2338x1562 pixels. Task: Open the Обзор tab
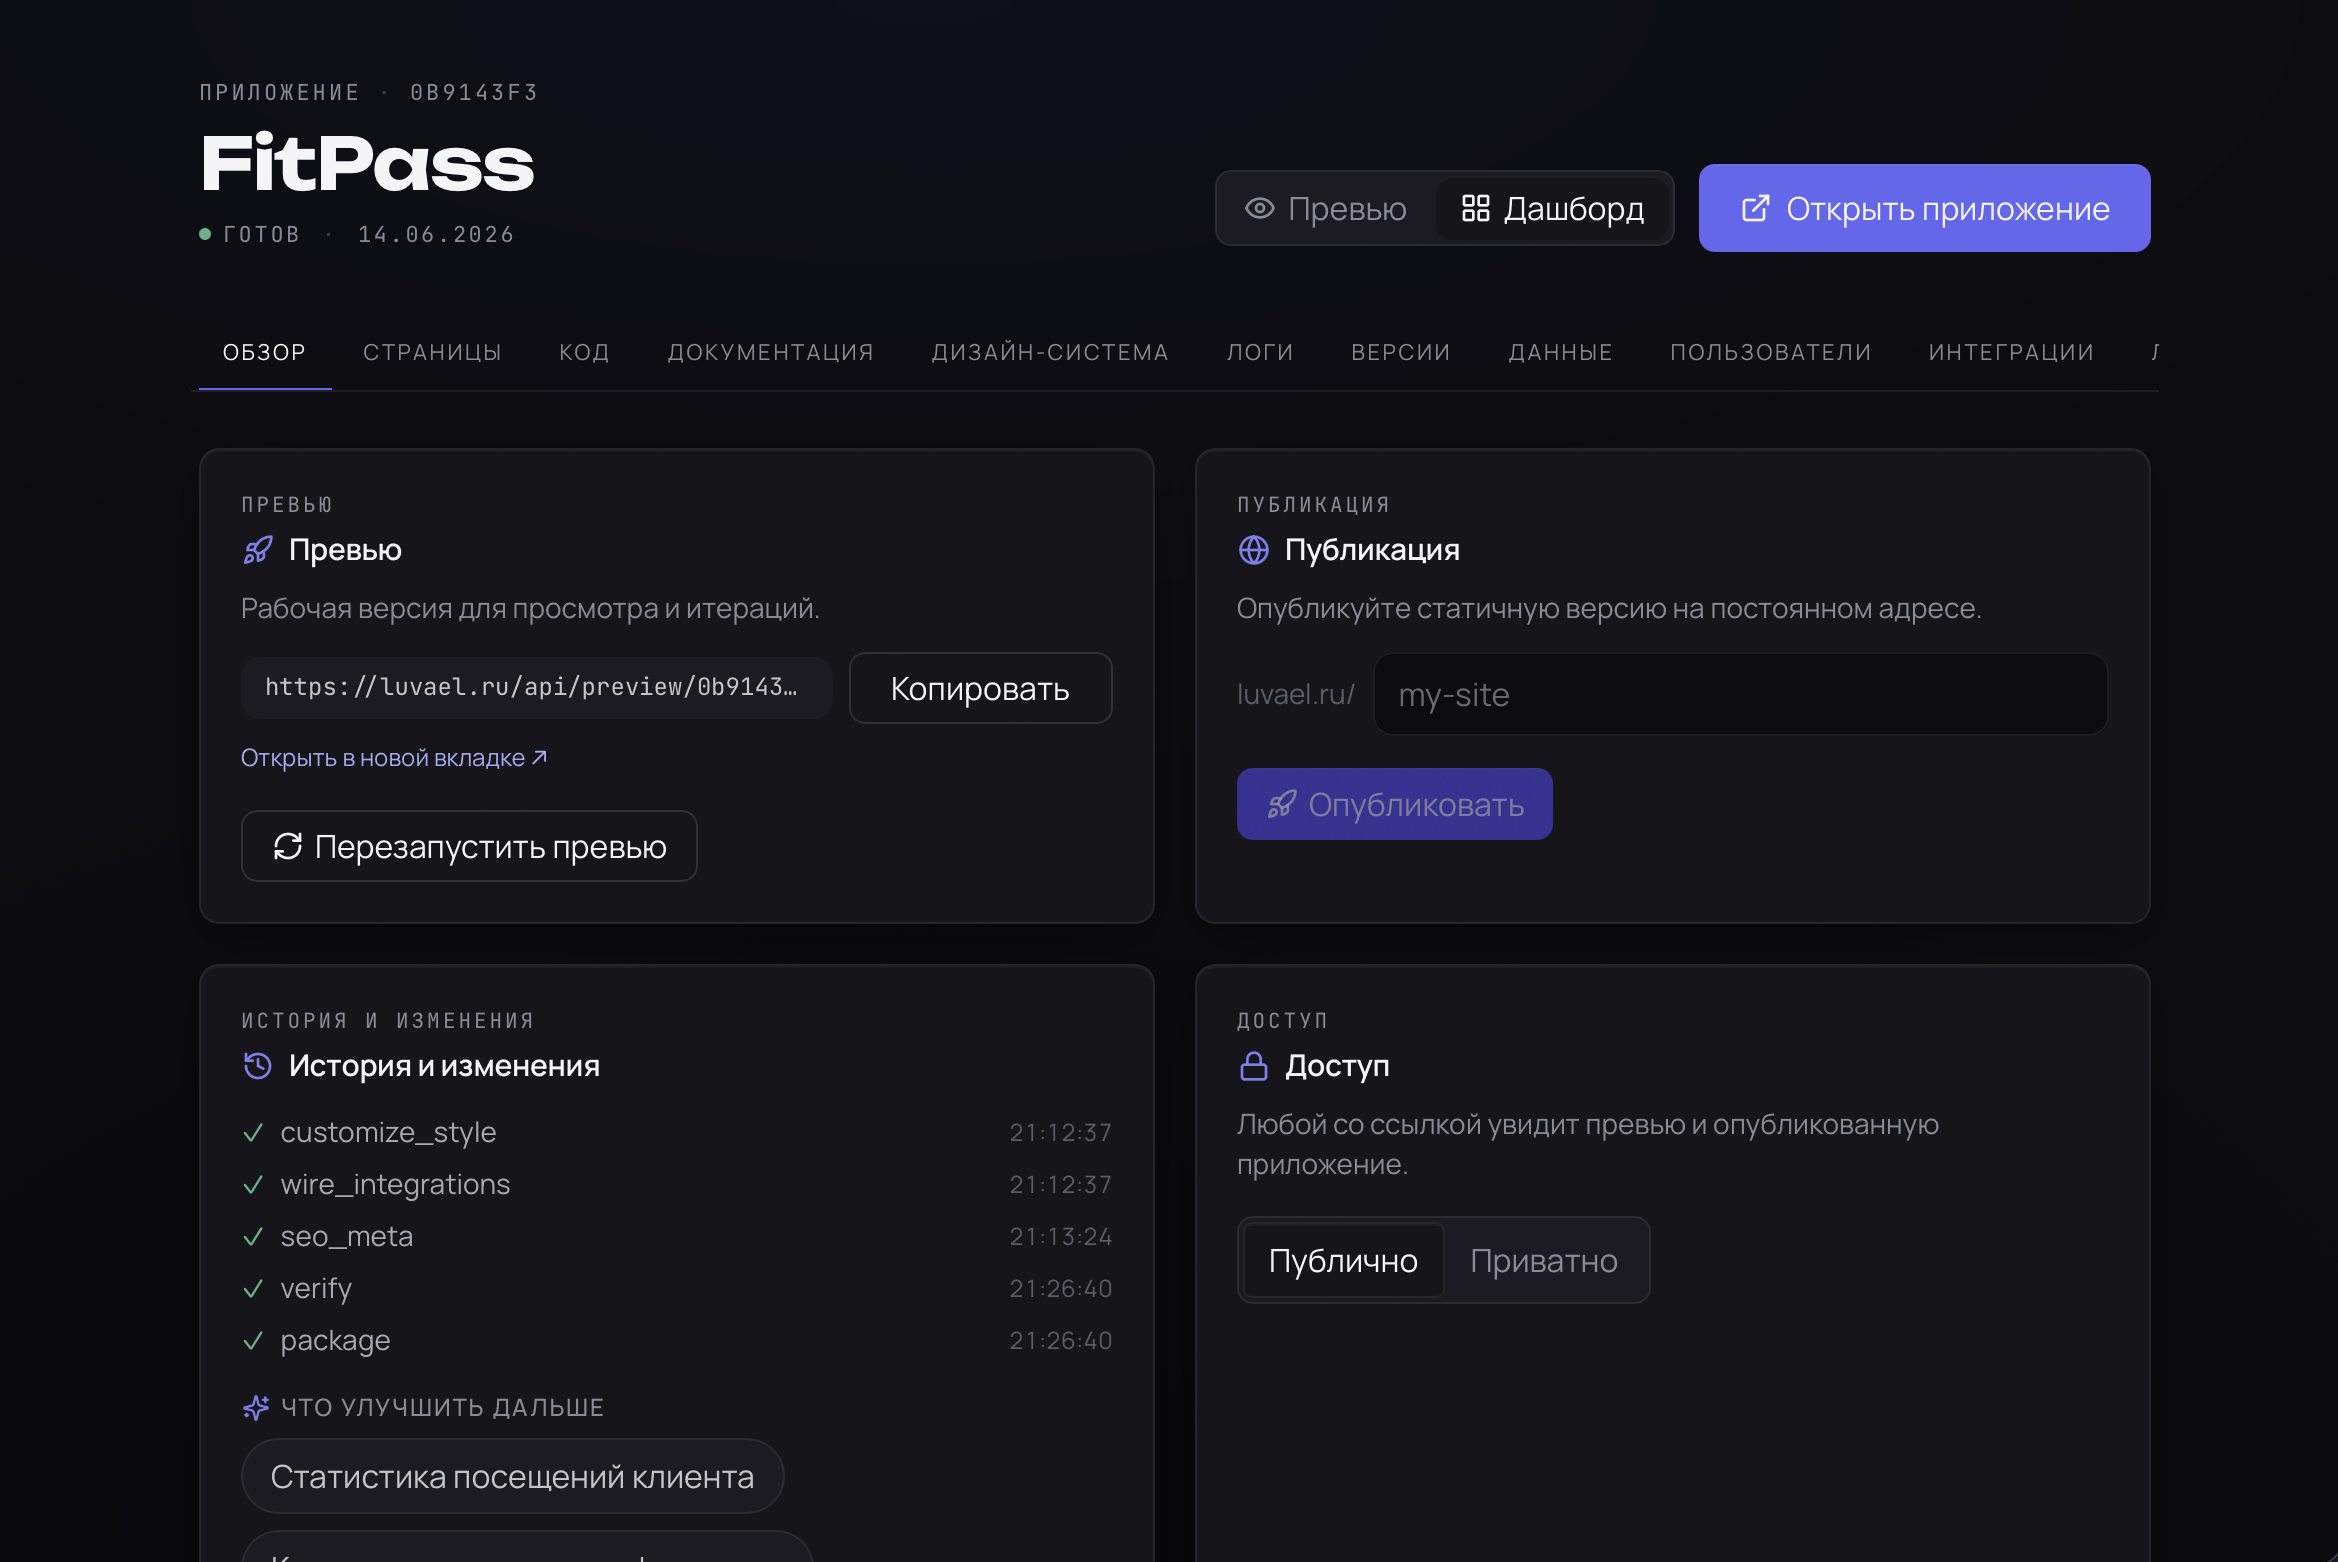tap(265, 352)
